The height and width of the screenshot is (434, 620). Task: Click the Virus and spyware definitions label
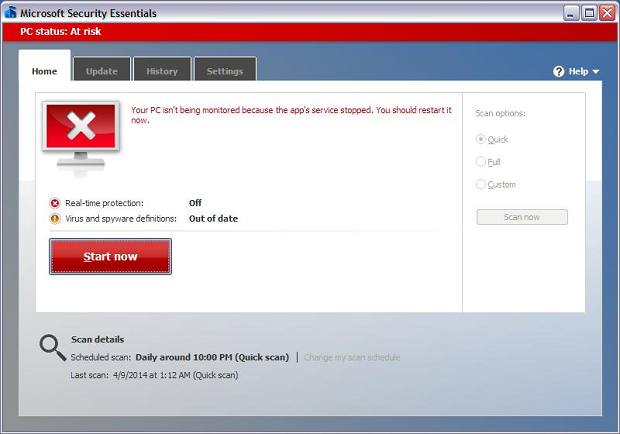tap(121, 219)
